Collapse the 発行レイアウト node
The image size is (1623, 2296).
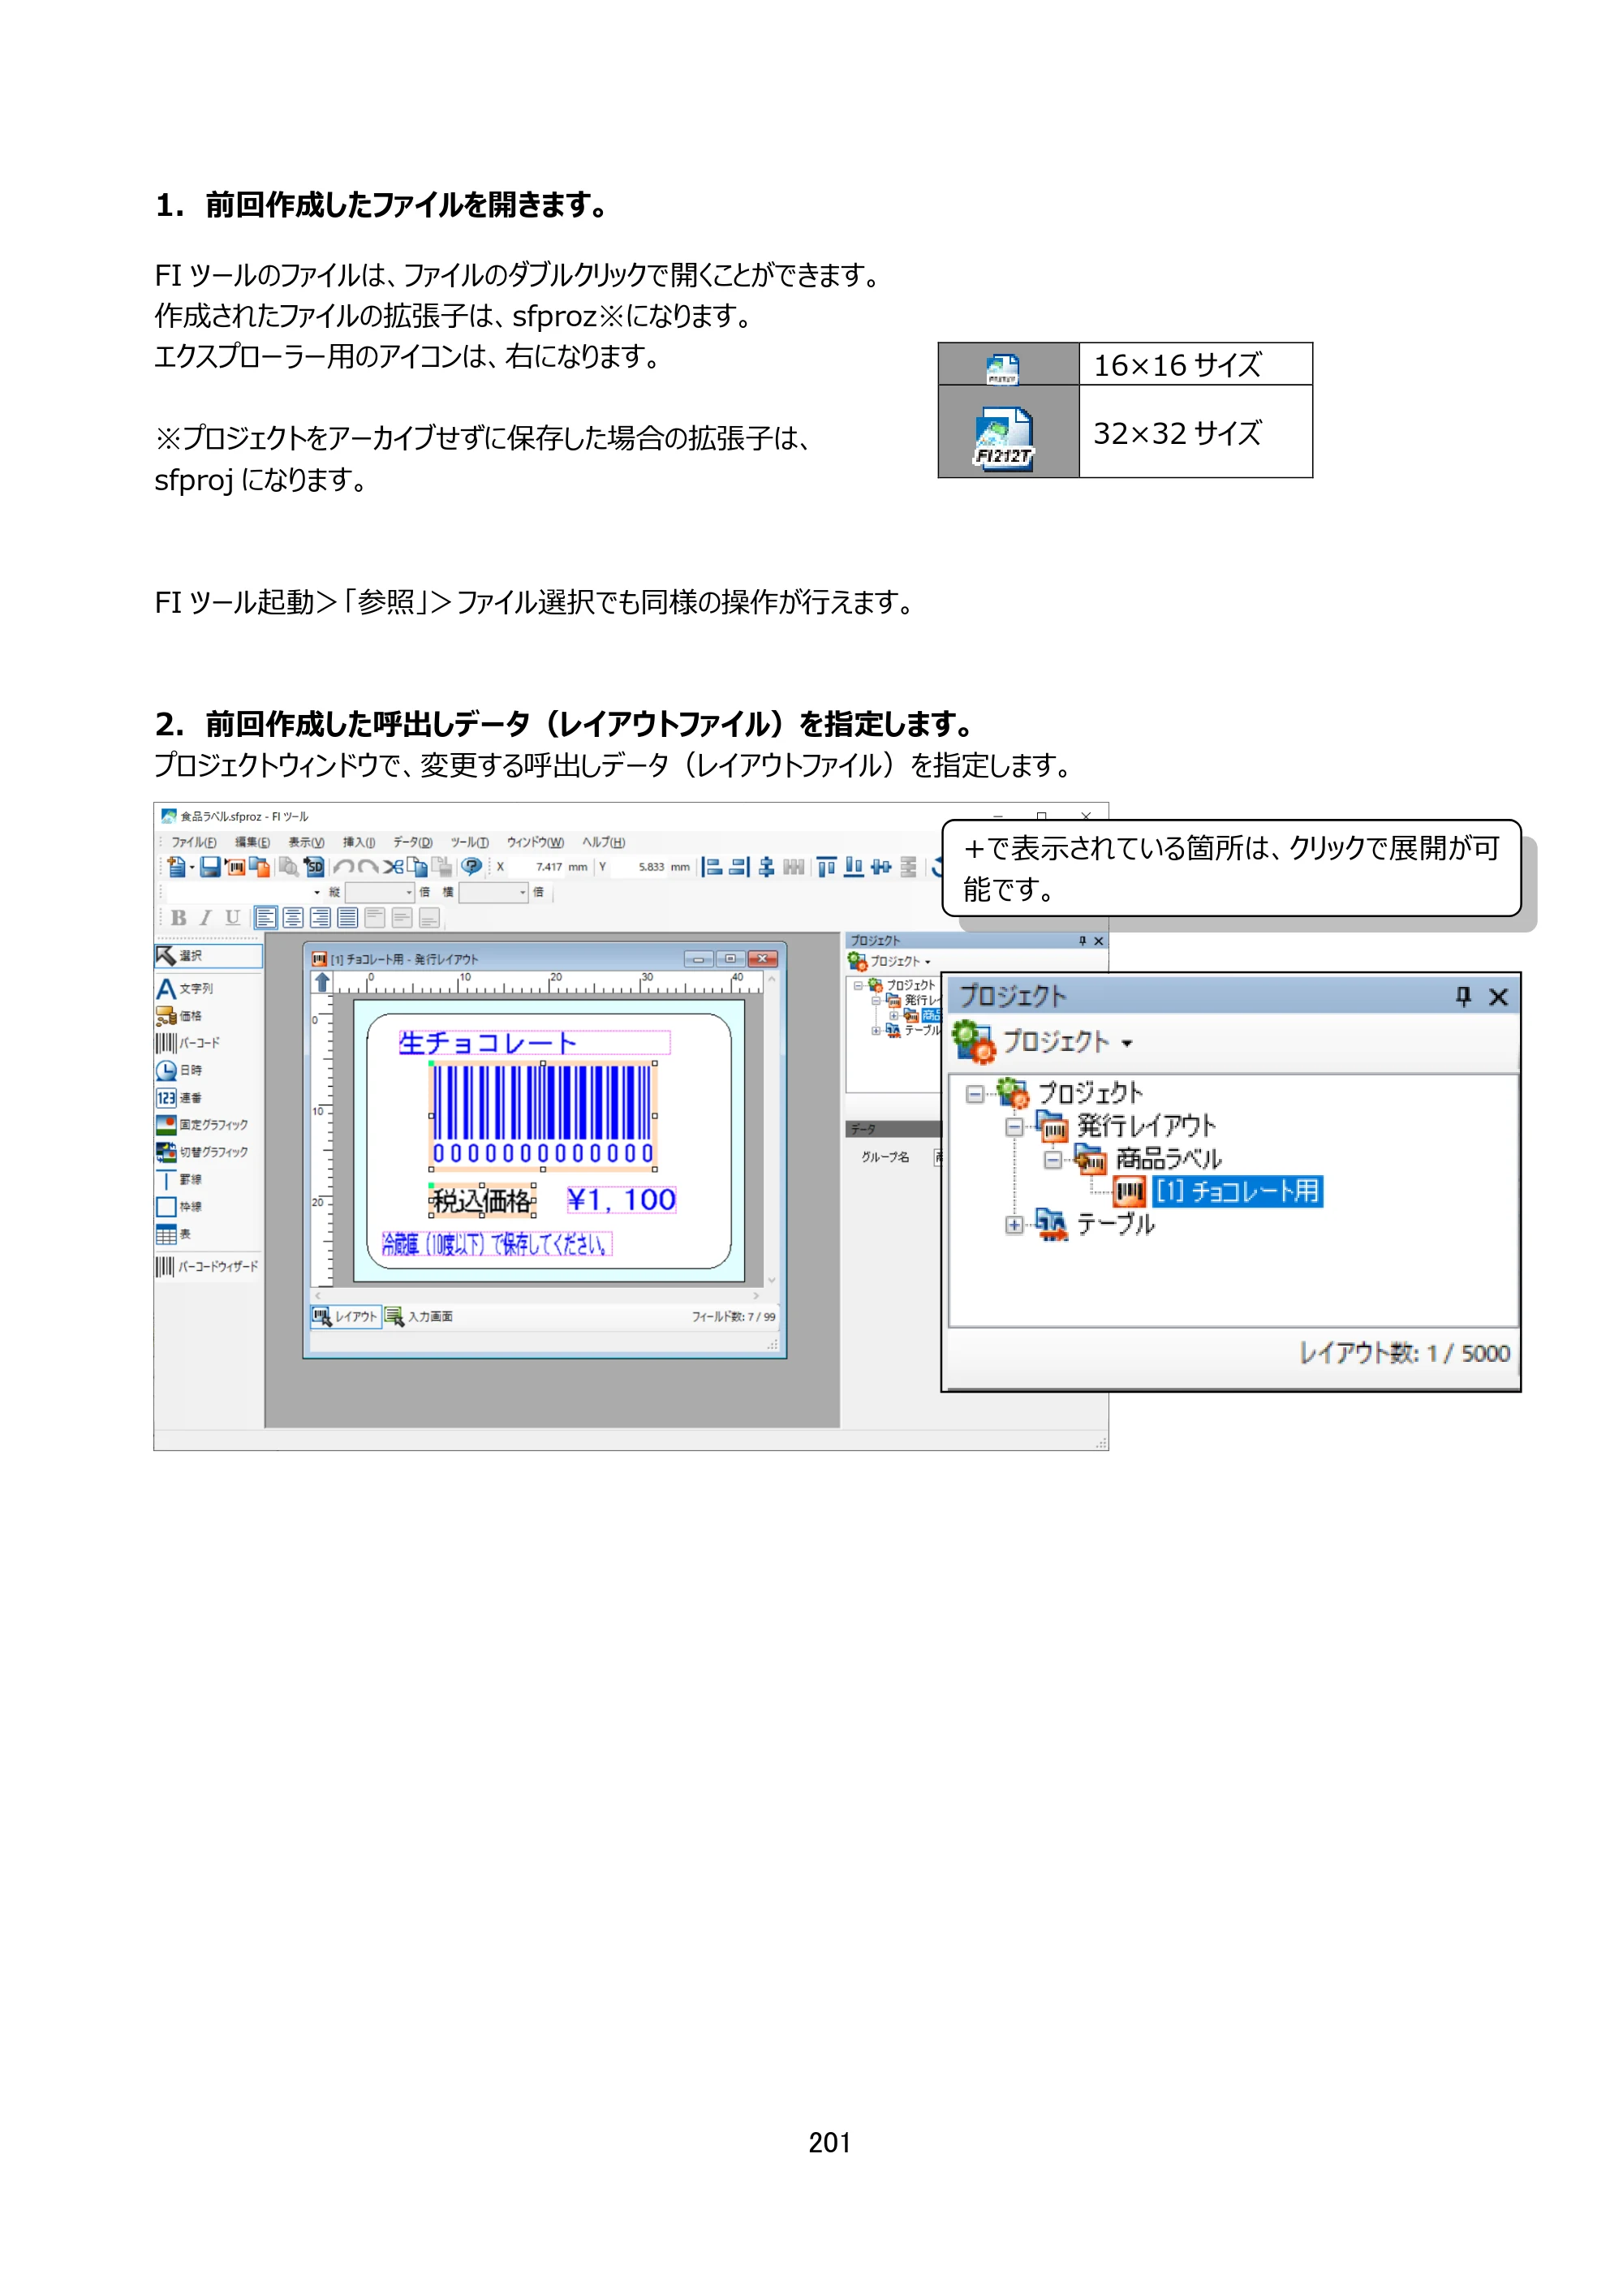(1014, 1128)
